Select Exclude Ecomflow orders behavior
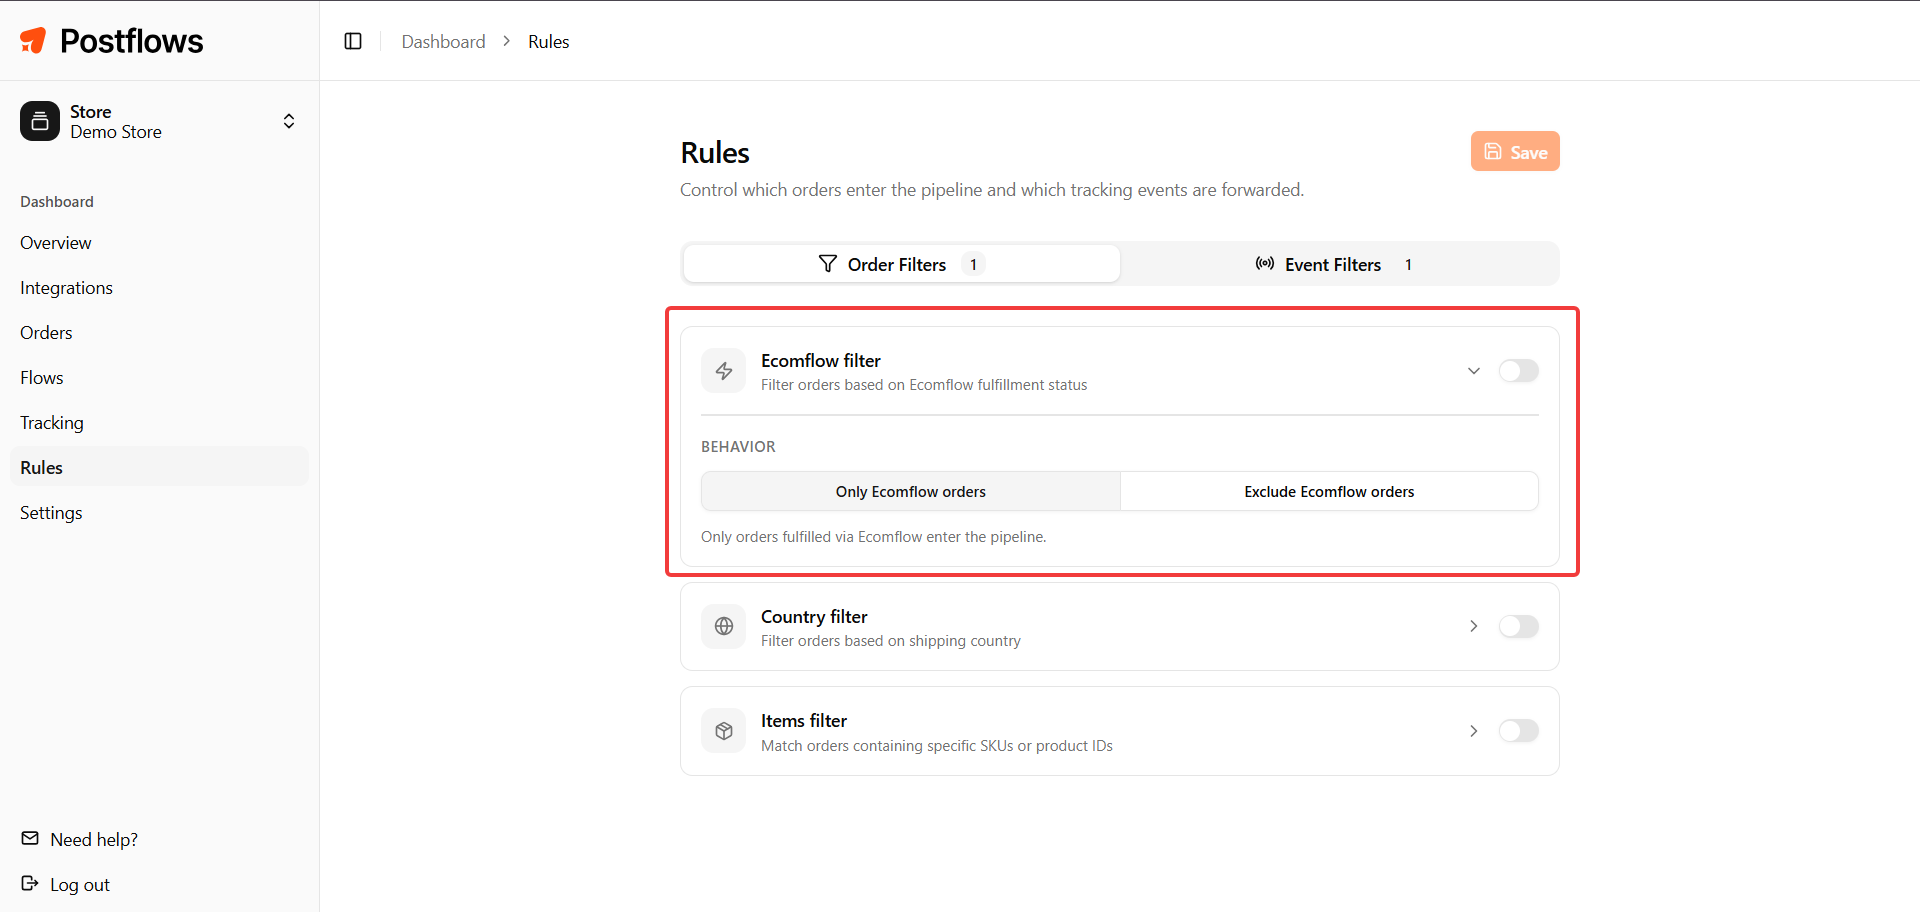Viewport: 1920px width, 912px height. point(1329,491)
